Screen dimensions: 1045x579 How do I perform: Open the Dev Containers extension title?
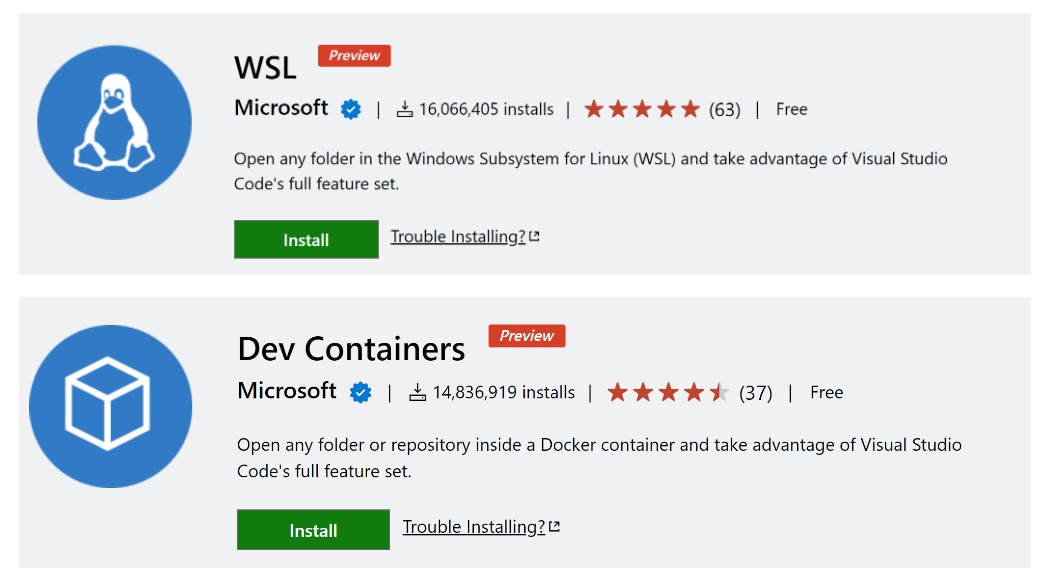point(349,348)
